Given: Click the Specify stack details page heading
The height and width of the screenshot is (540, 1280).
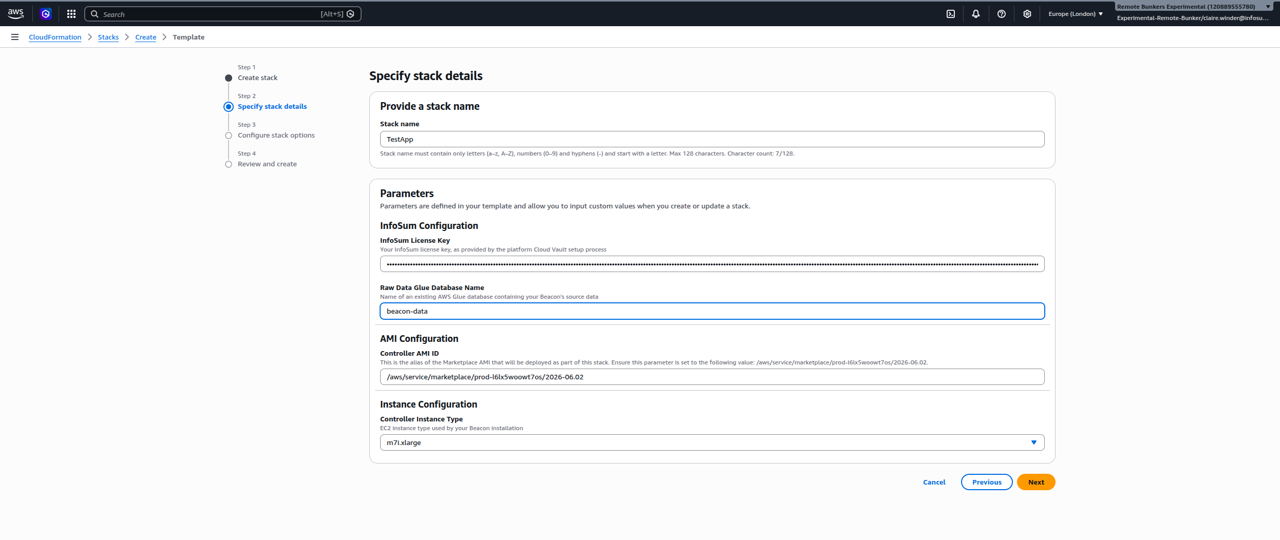Looking at the screenshot, I should pos(426,76).
